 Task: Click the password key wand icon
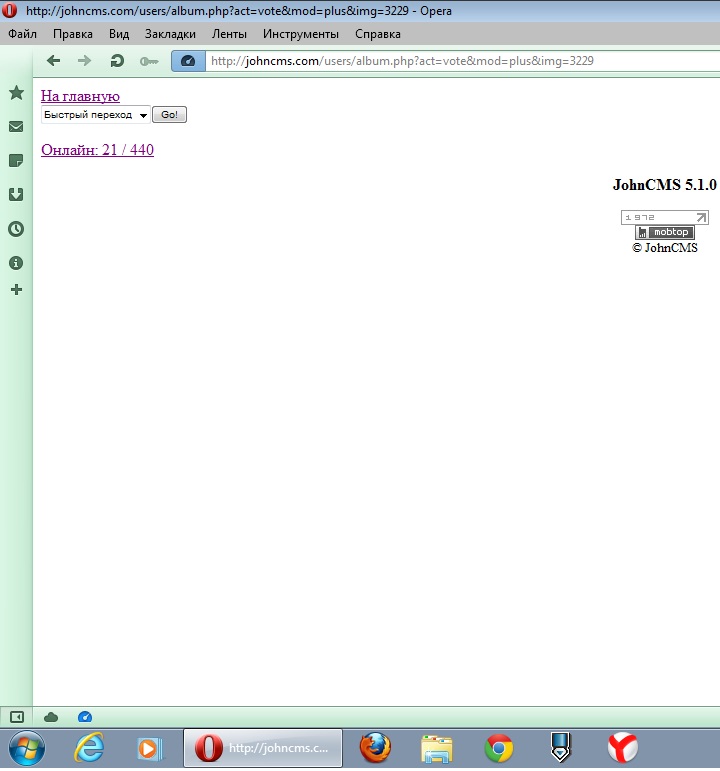(x=149, y=61)
